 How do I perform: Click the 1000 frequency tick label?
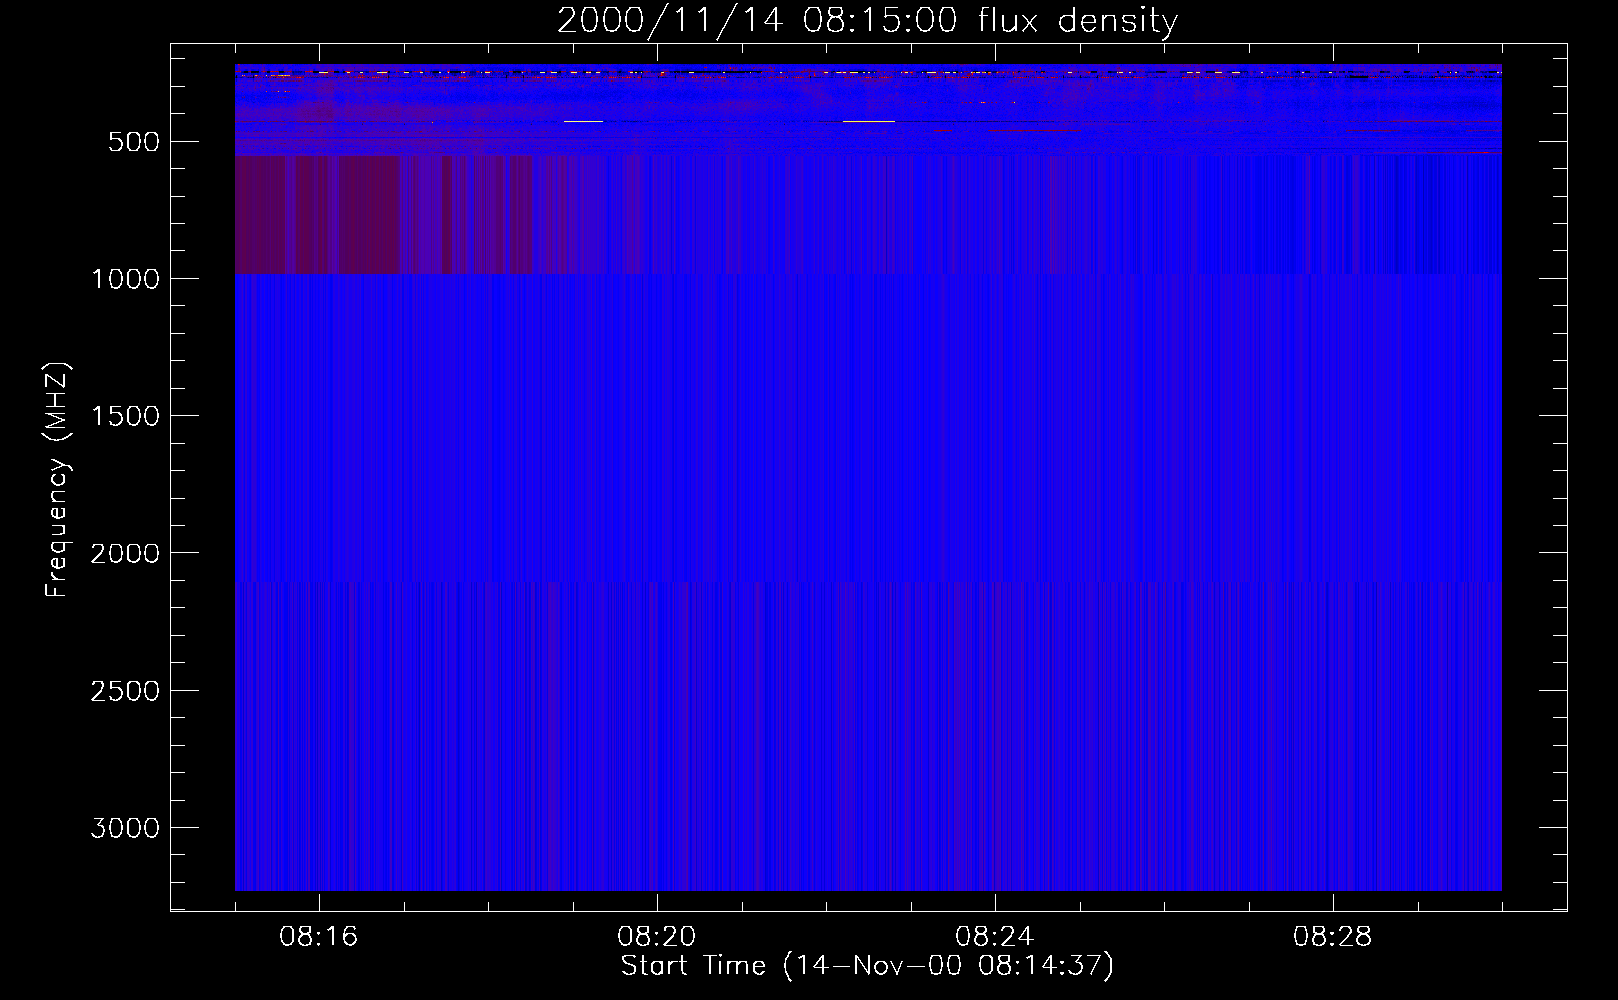tap(125, 279)
